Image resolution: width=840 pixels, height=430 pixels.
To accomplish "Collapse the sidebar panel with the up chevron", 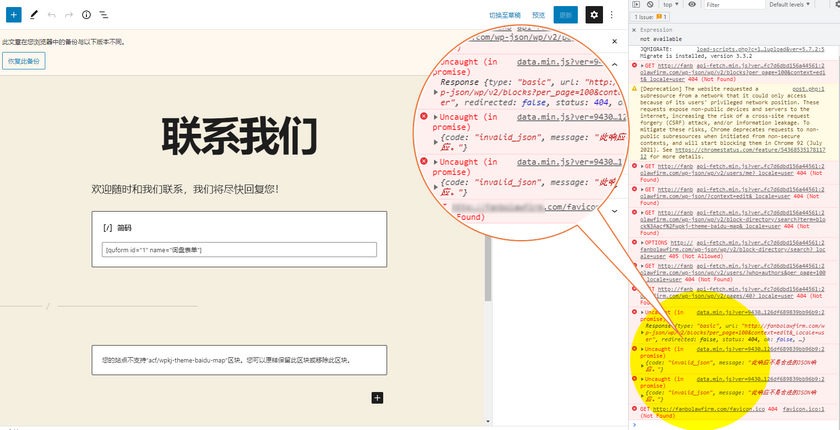I will (614, 64).
